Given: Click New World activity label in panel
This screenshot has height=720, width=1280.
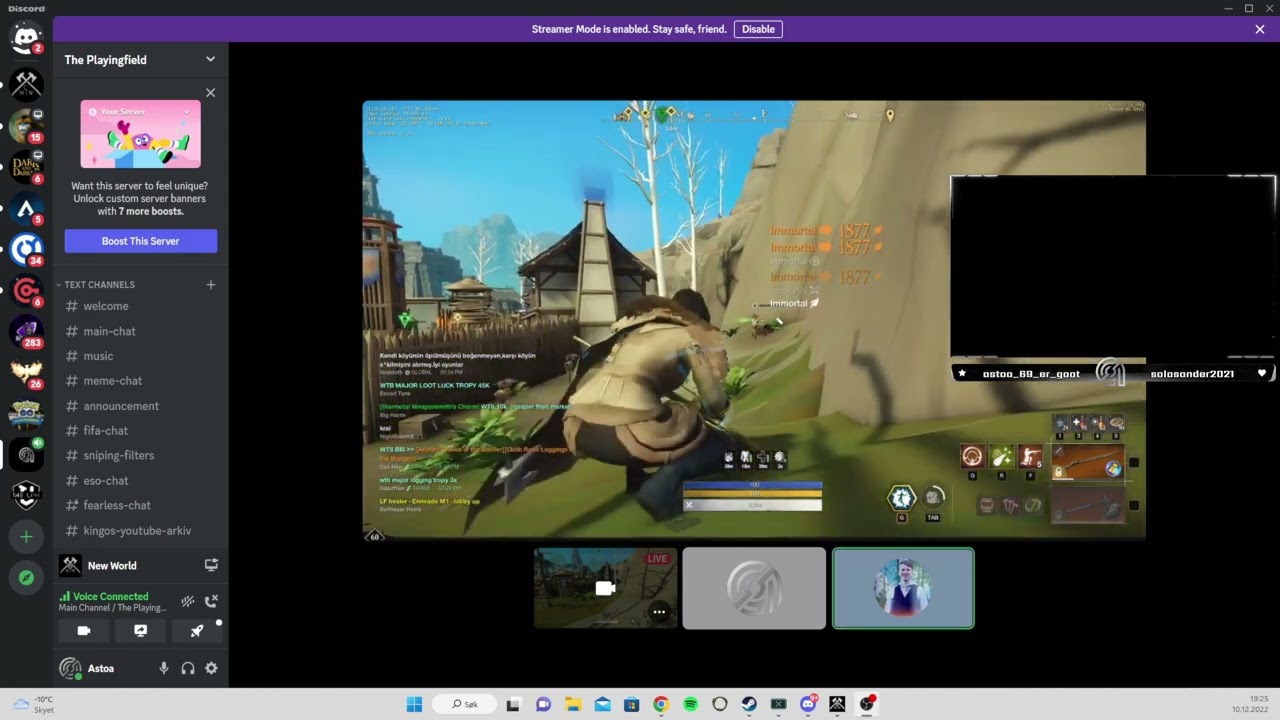Looking at the screenshot, I should (112, 565).
